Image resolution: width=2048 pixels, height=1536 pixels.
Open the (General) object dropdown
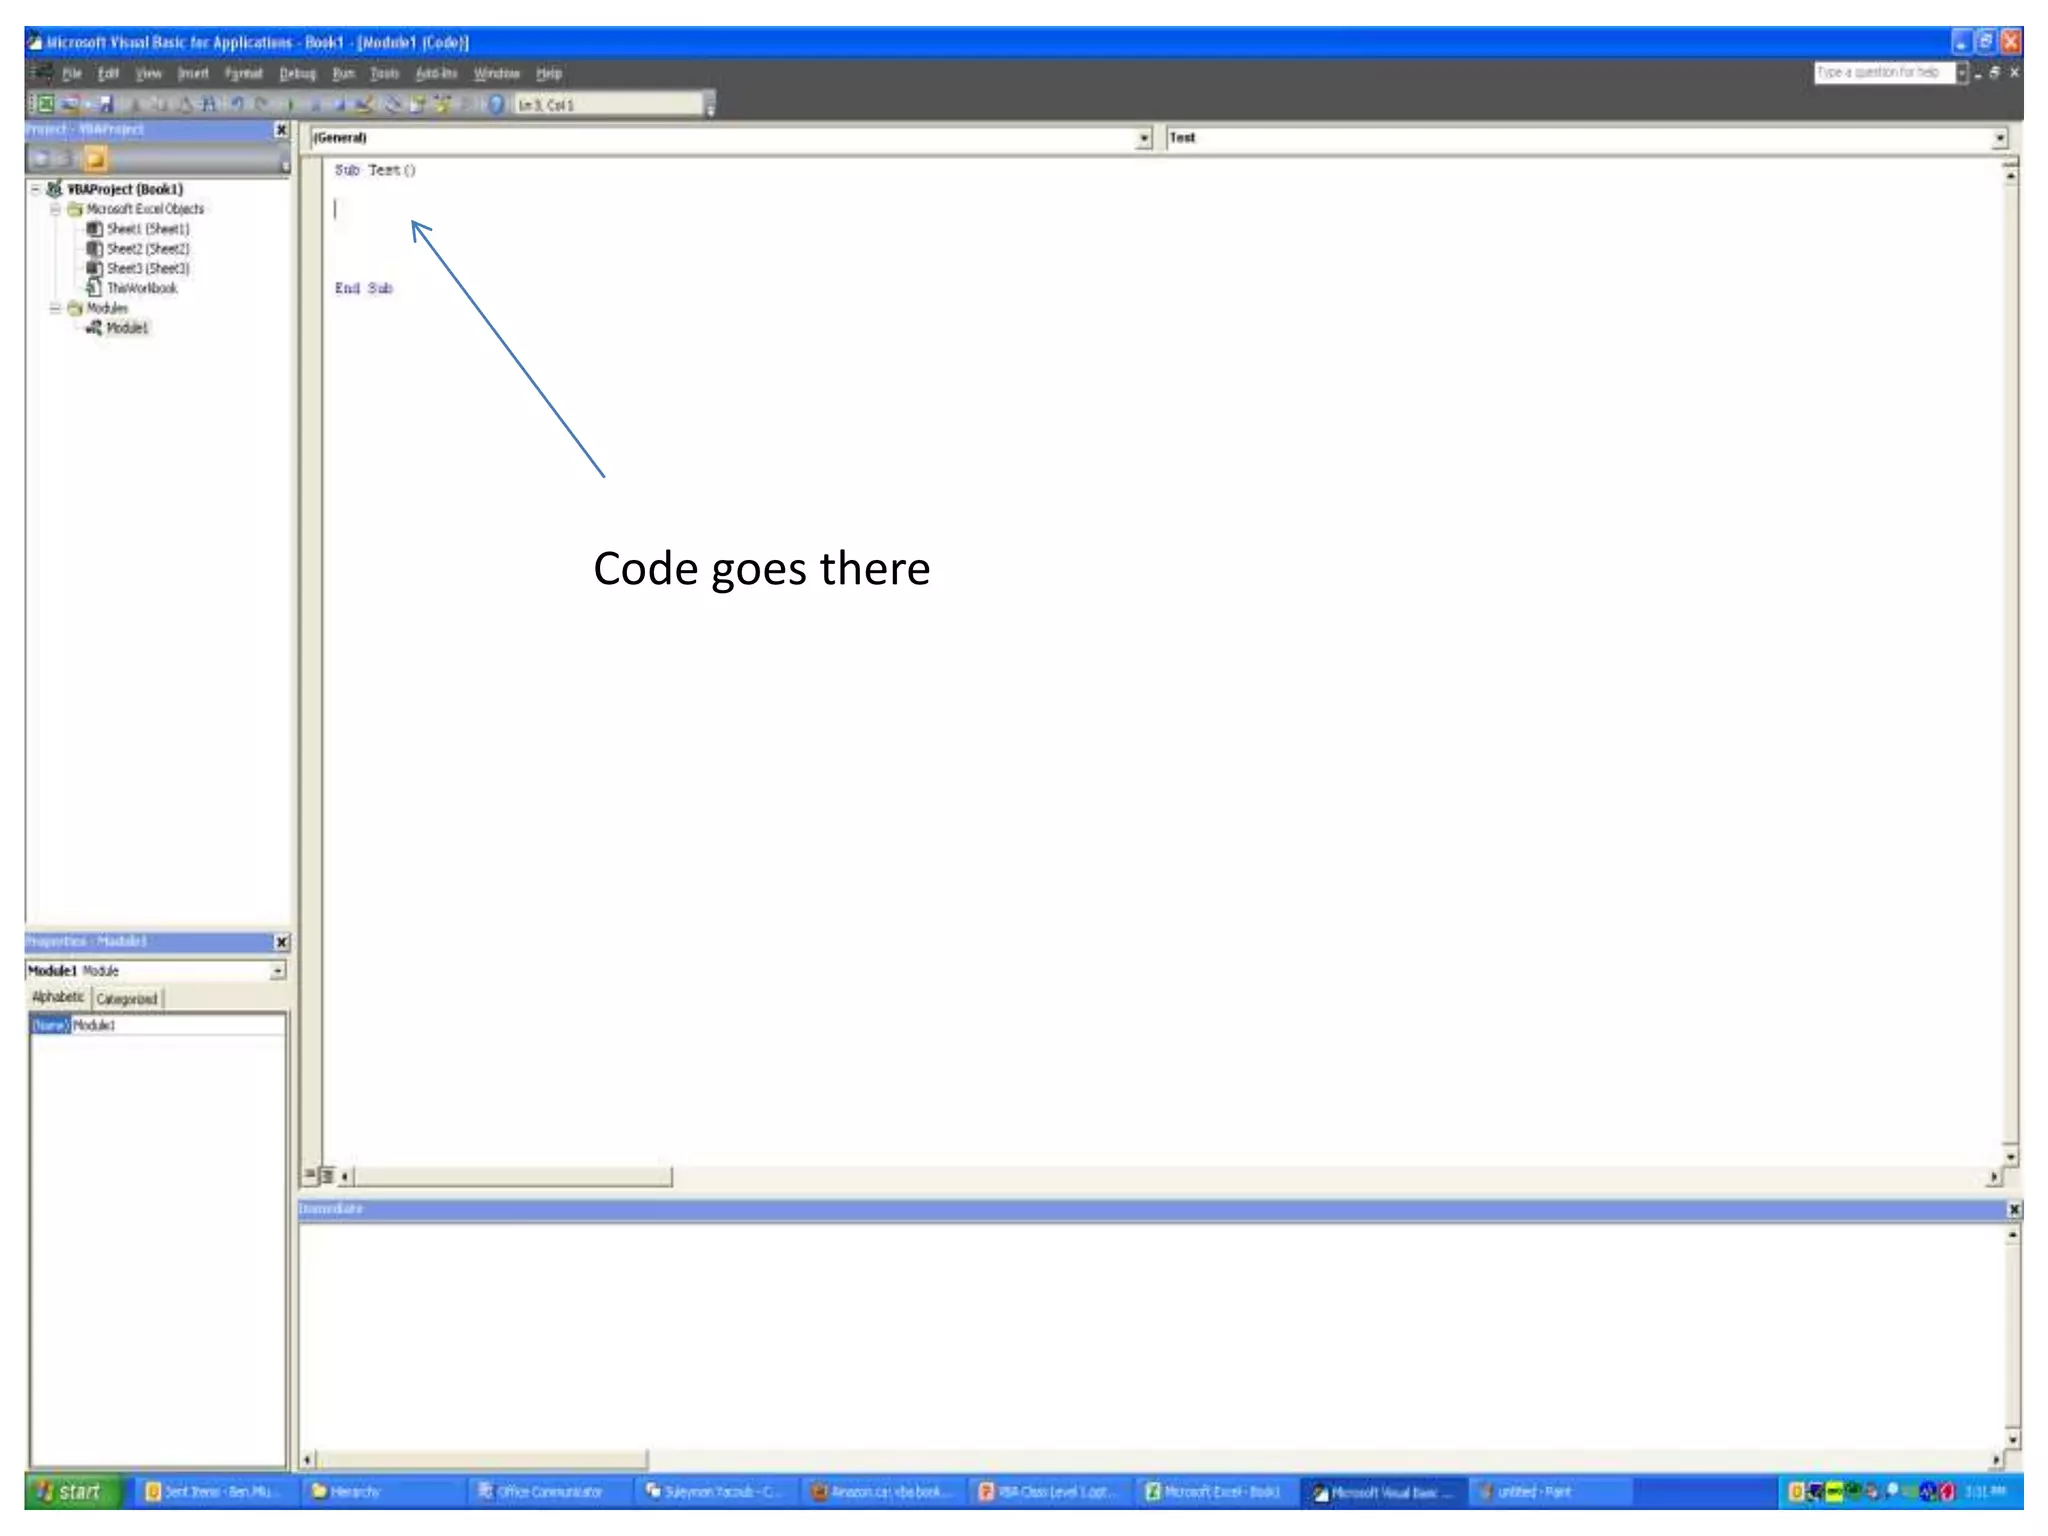pyautogui.click(x=1144, y=138)
